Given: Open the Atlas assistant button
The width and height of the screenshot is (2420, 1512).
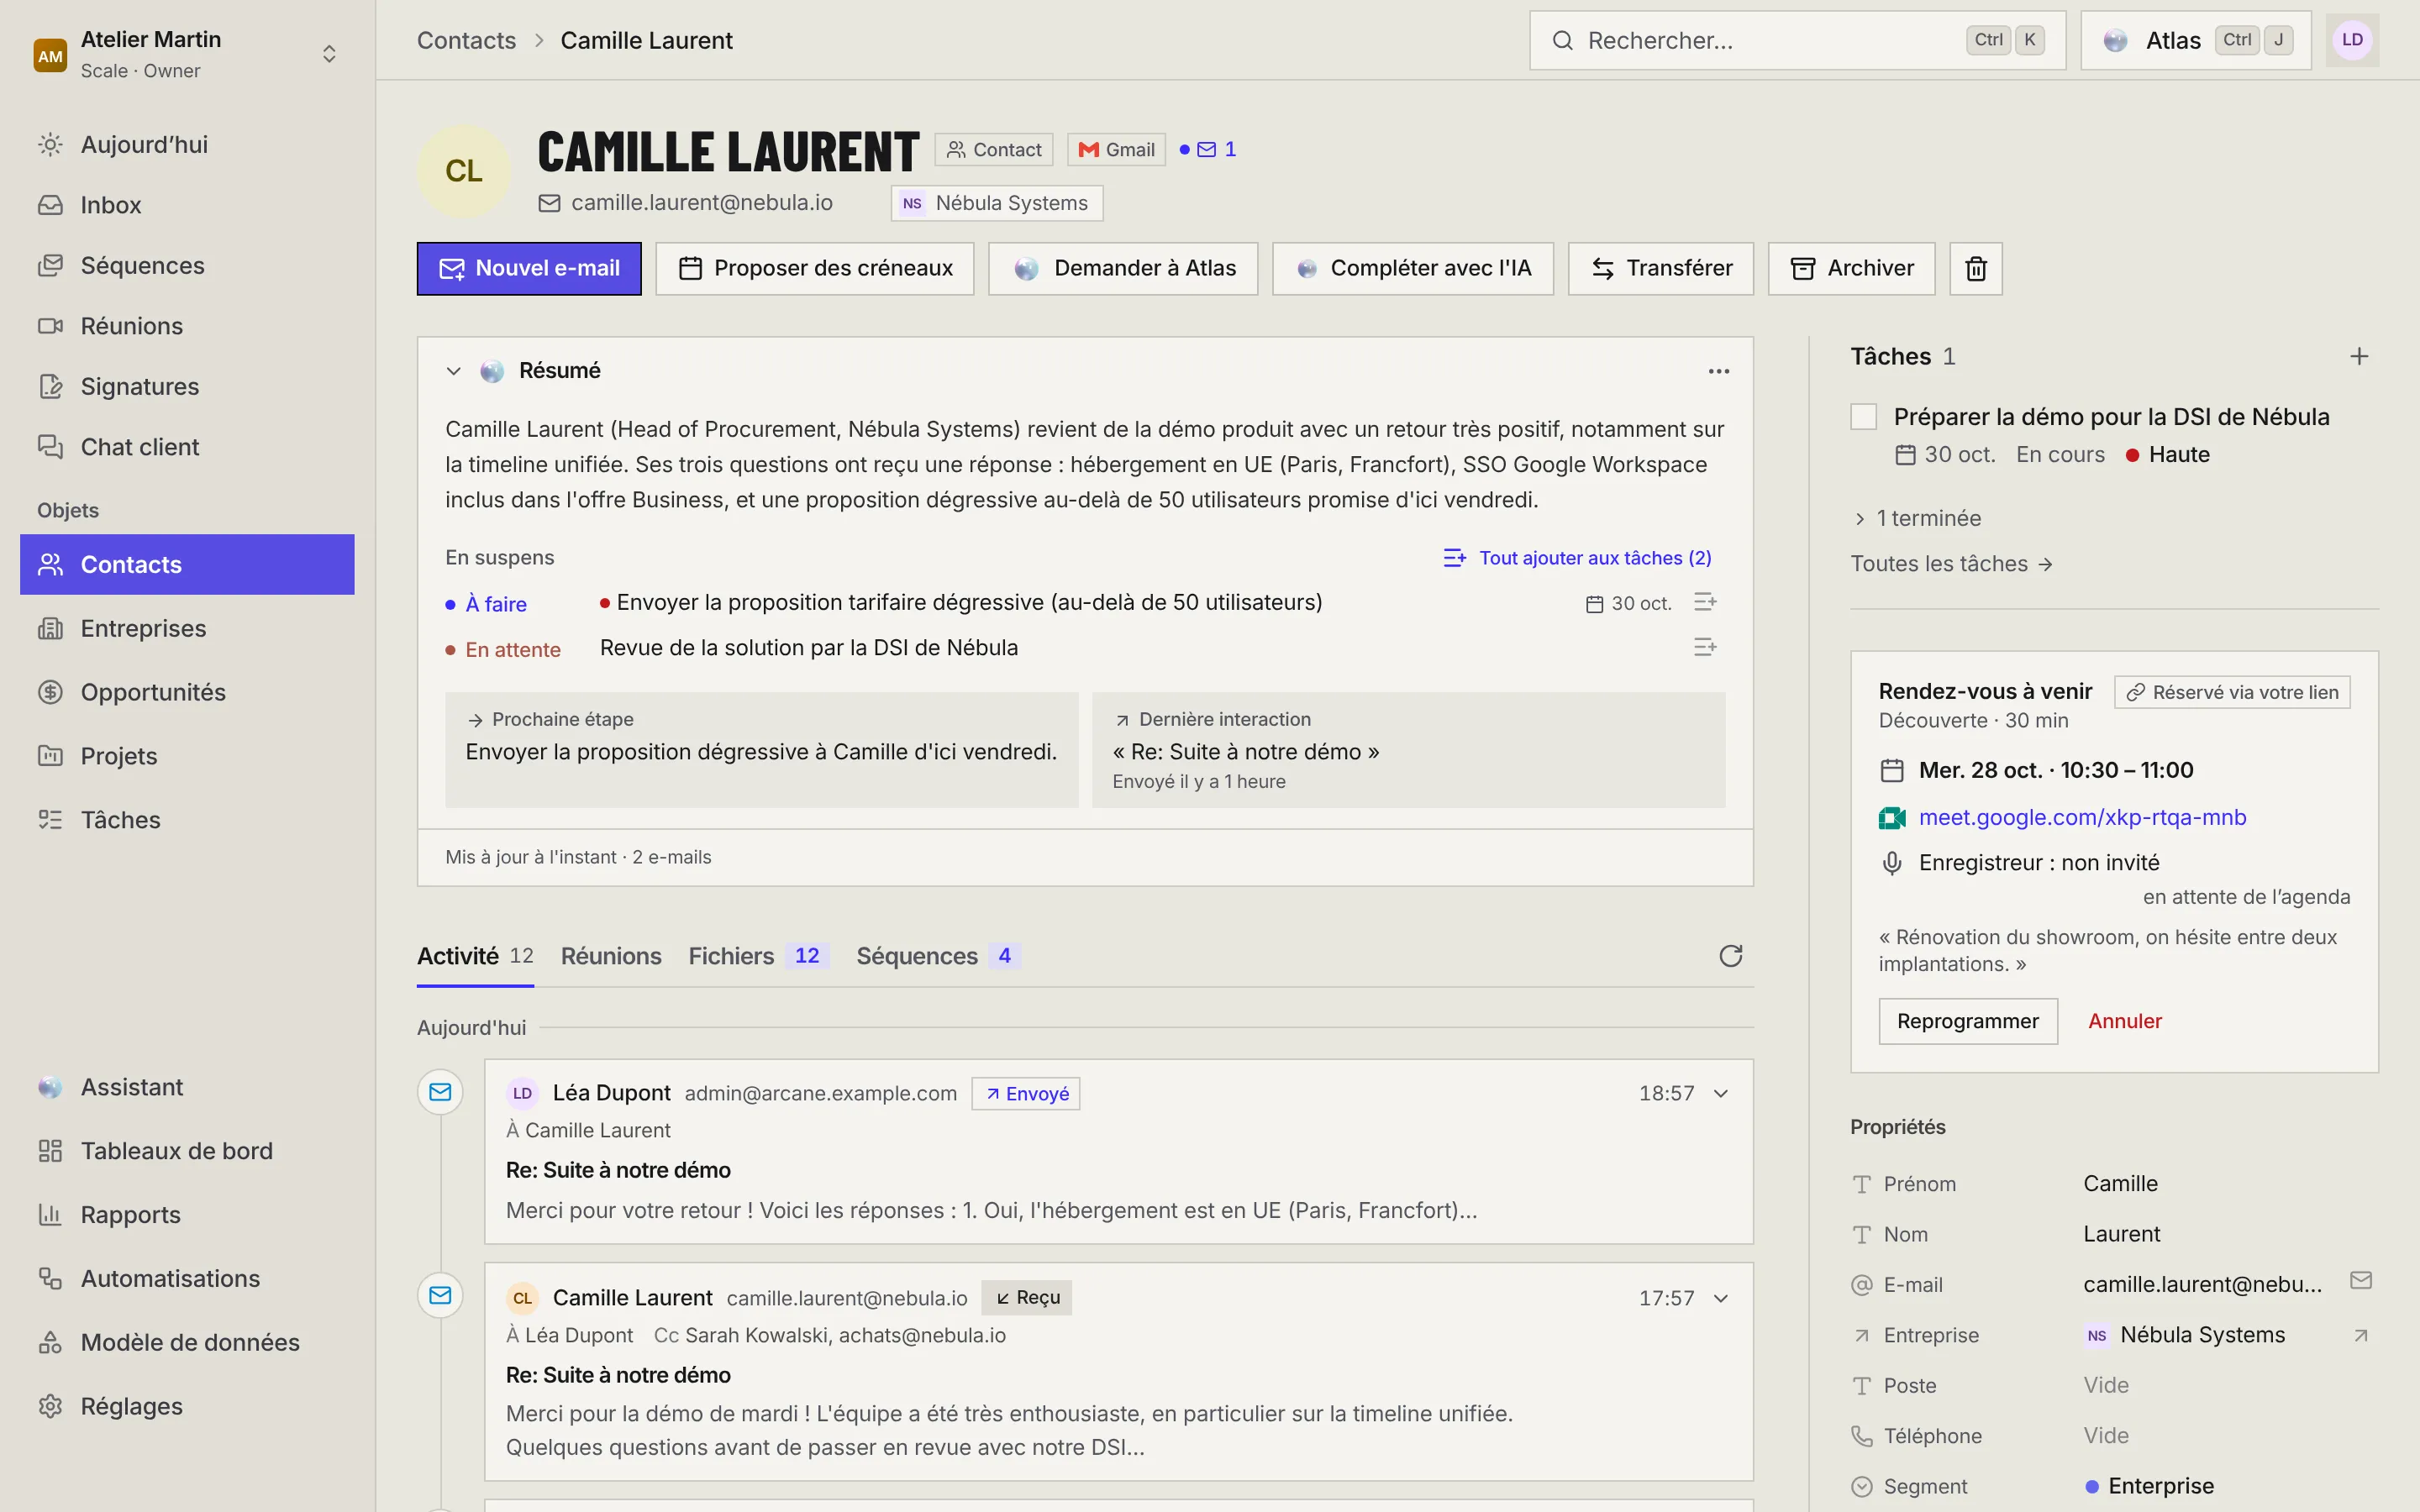Looking at the screenshot, I should point(2196,40).
